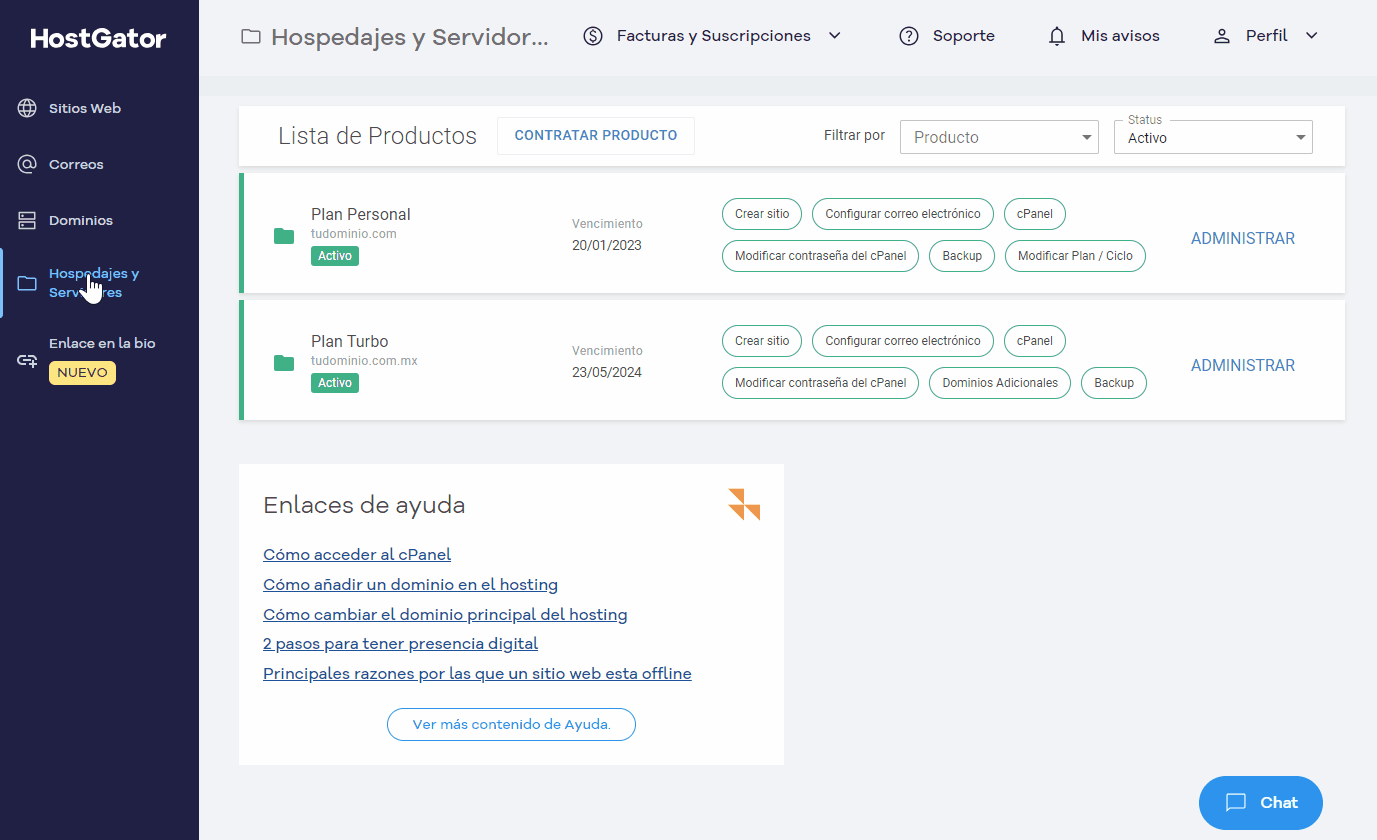Click the expiry date 20/01/2023
Image resolution: width=1377 pixels, height=840 pixels.
[x=607, y=245]
